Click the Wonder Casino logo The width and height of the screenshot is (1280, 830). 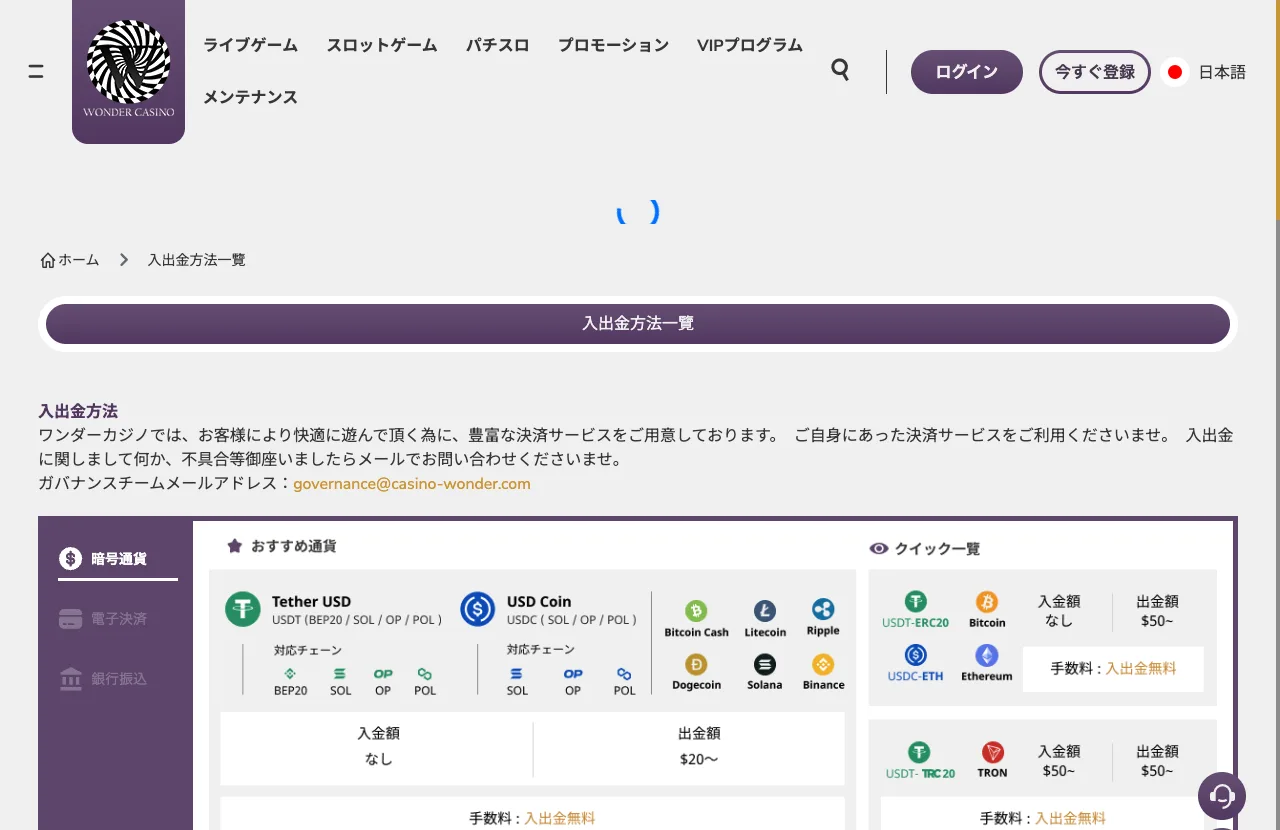tap(128, 70)
